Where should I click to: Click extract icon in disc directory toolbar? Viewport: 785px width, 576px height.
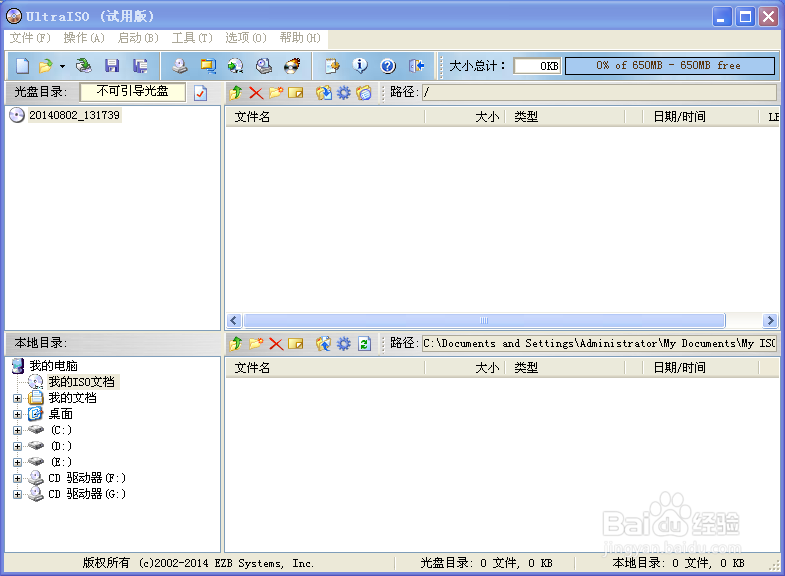tap(323, 93)
